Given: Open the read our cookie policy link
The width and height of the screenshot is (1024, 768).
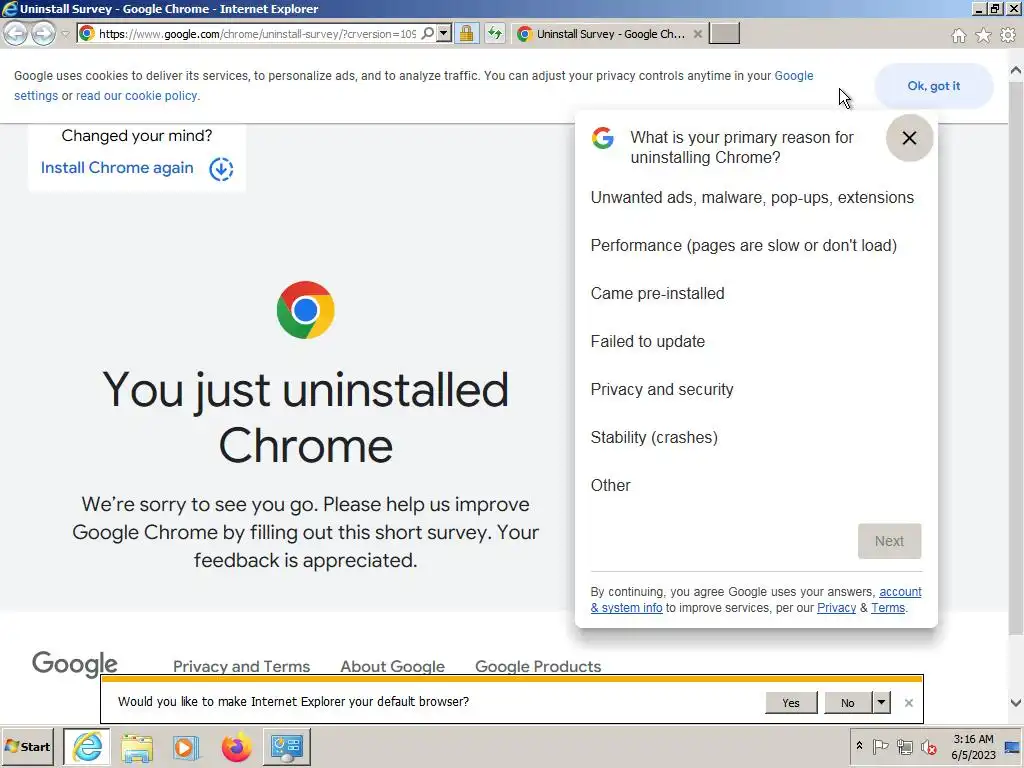Looking at the screenshot, I should (137, 96).
